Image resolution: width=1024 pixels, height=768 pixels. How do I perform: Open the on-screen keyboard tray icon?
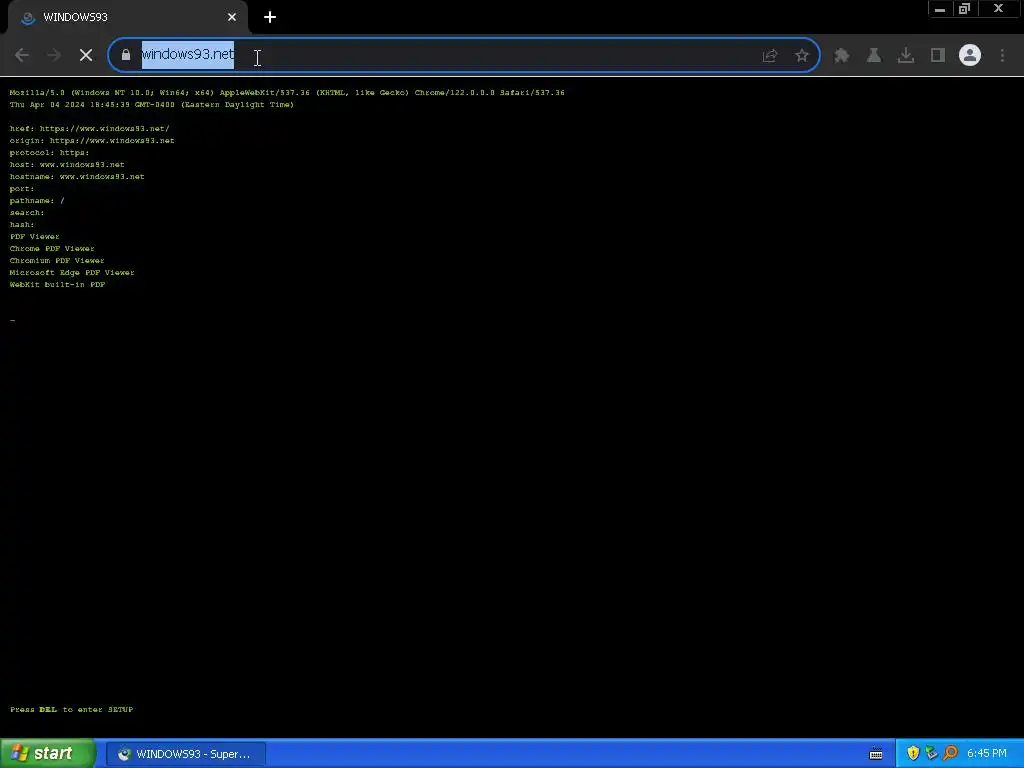click(876, 754)
